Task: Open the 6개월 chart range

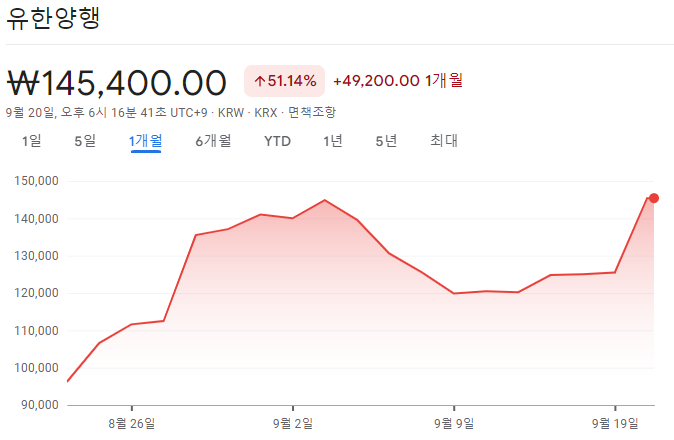Action: (x=213, y=141)
